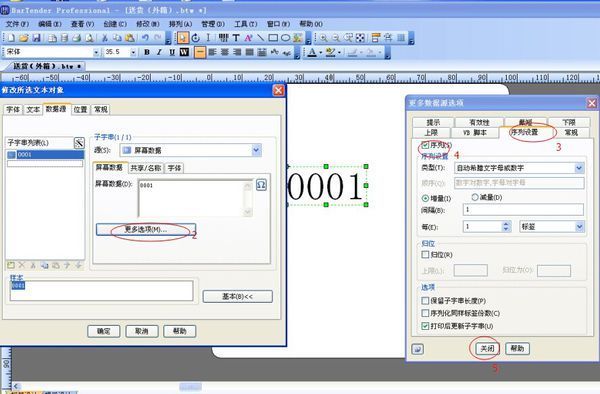Select the 0001 substring list item
Image resolution: width=600 pixels, height=394 pixels.
[x=45, y=155]
